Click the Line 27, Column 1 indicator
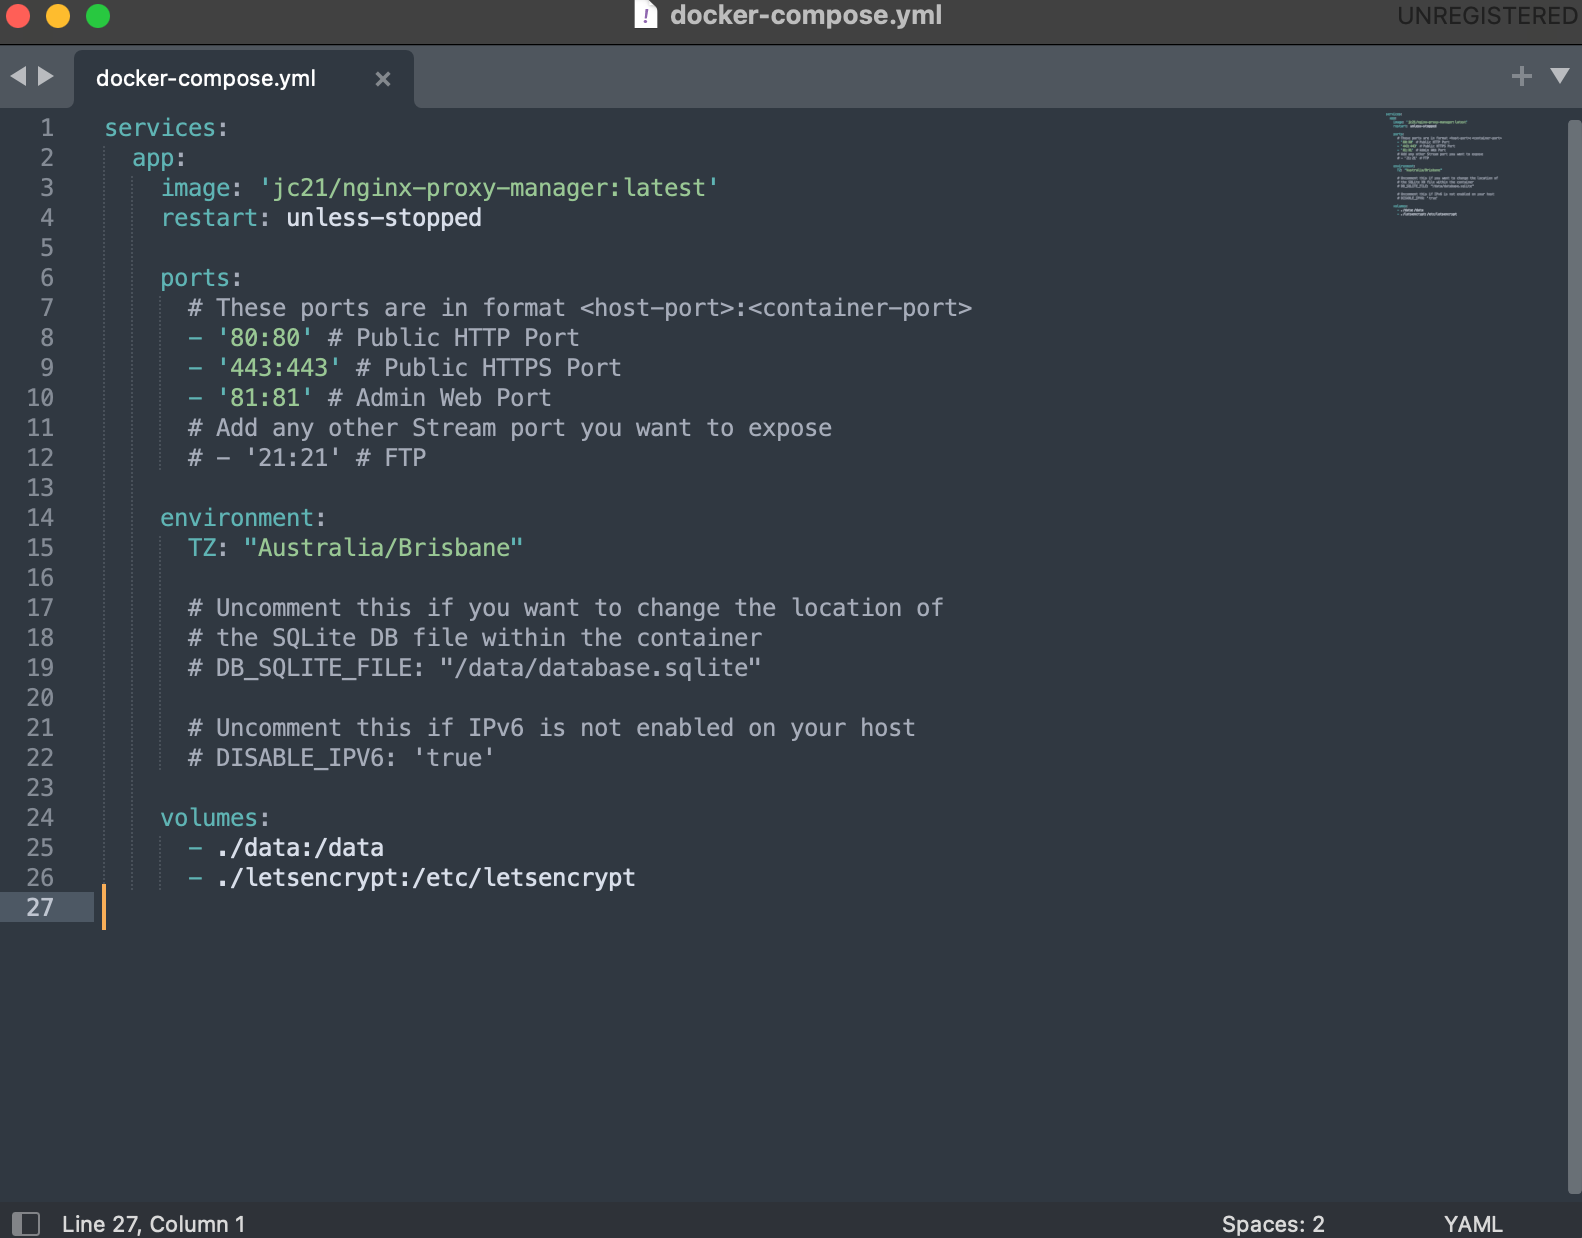The width and height of the screenshot is (1582, 1238). pyautogui.click(x=153, y=1224)
